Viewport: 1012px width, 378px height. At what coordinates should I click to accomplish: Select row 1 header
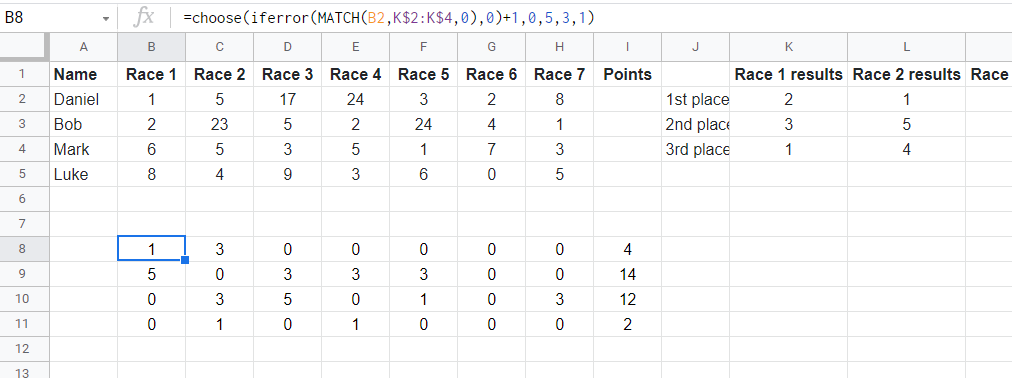[25, 74]
